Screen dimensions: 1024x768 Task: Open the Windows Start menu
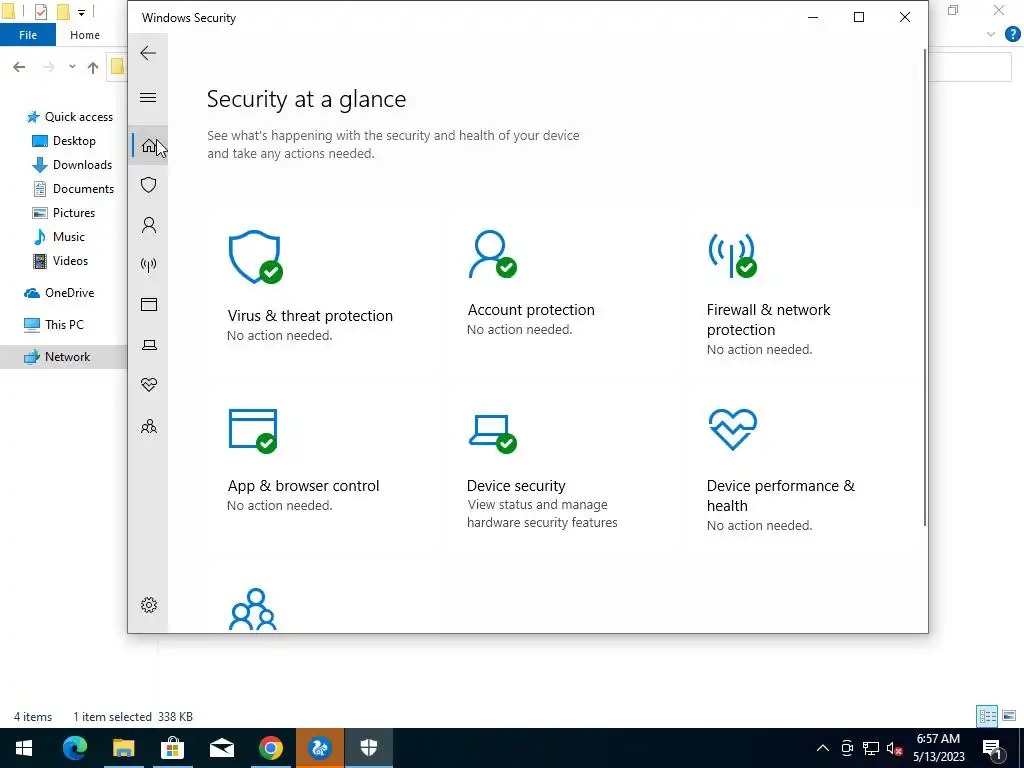point(24,748)
